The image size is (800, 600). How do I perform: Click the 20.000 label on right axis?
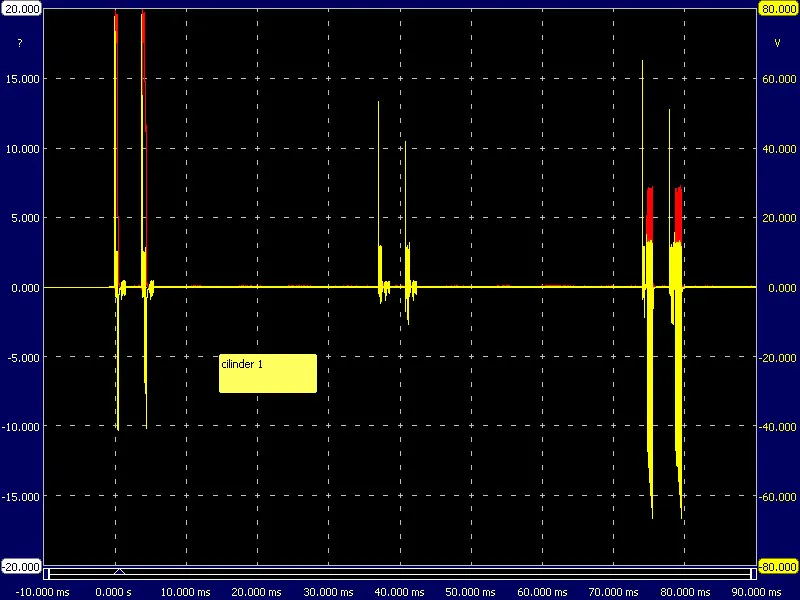click(x=779, y=218)
